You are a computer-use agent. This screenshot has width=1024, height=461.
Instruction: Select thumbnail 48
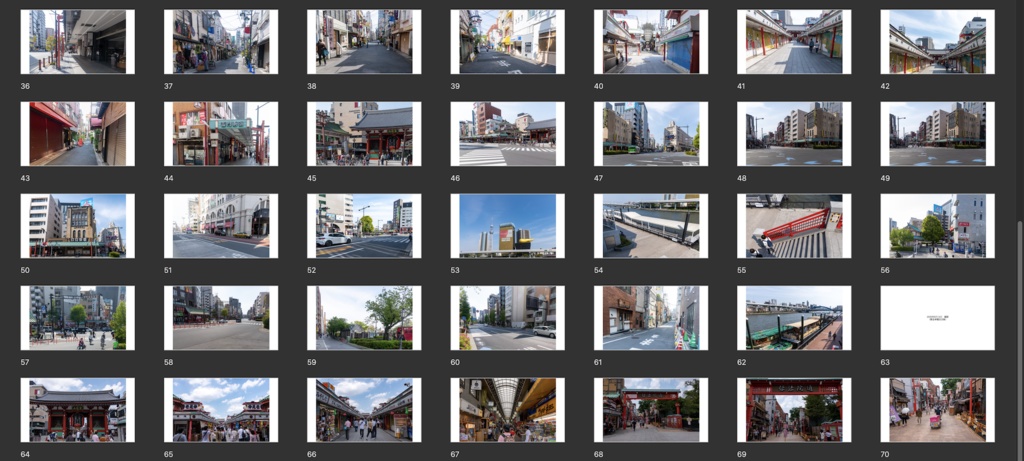click(794, 134)
